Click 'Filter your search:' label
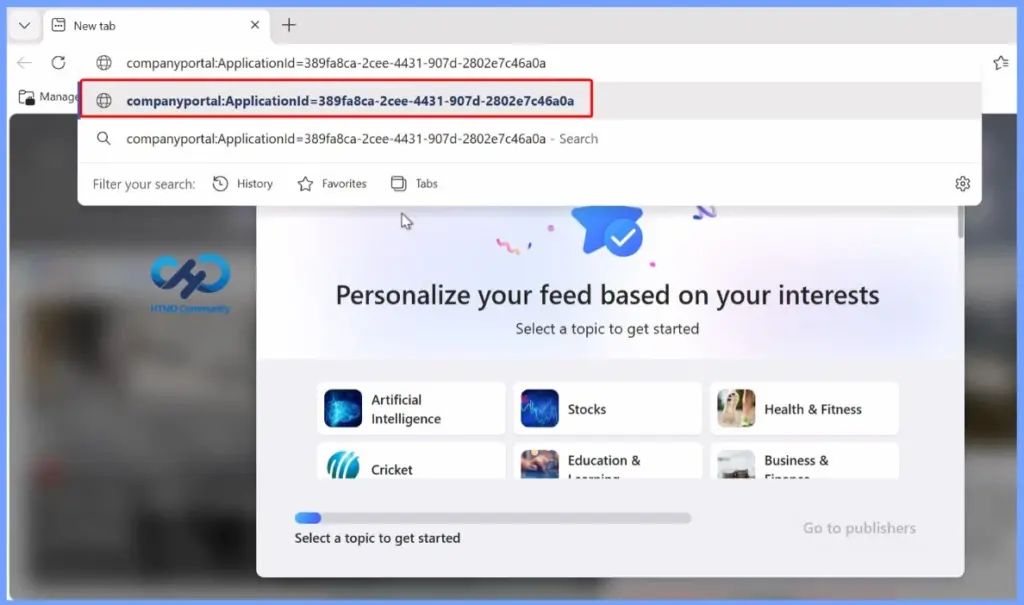The width and height of the screenshot is (1024, 605). [144, 184]
